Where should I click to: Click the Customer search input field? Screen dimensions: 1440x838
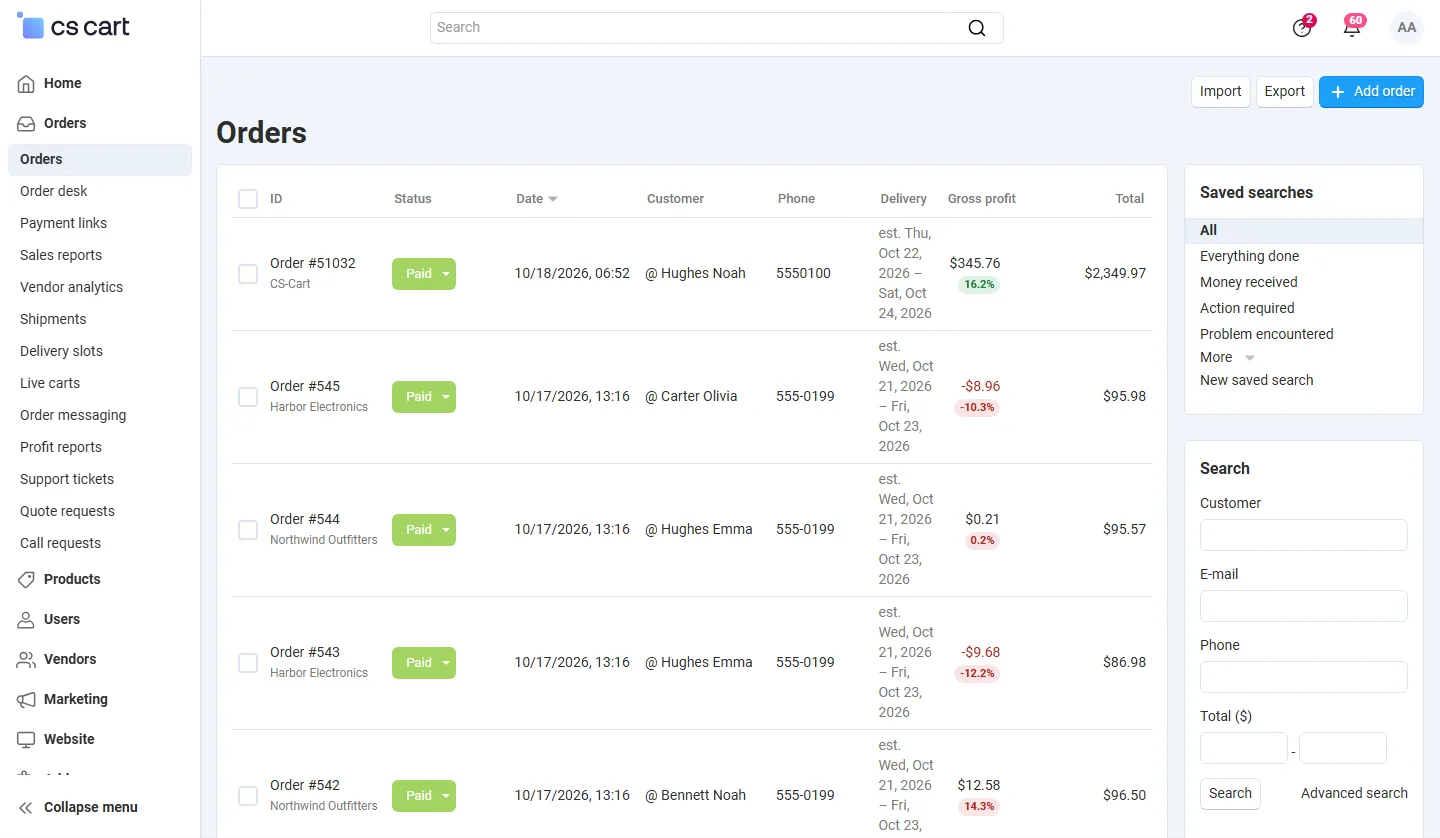pyautogui.click(x=1304, y=535)
